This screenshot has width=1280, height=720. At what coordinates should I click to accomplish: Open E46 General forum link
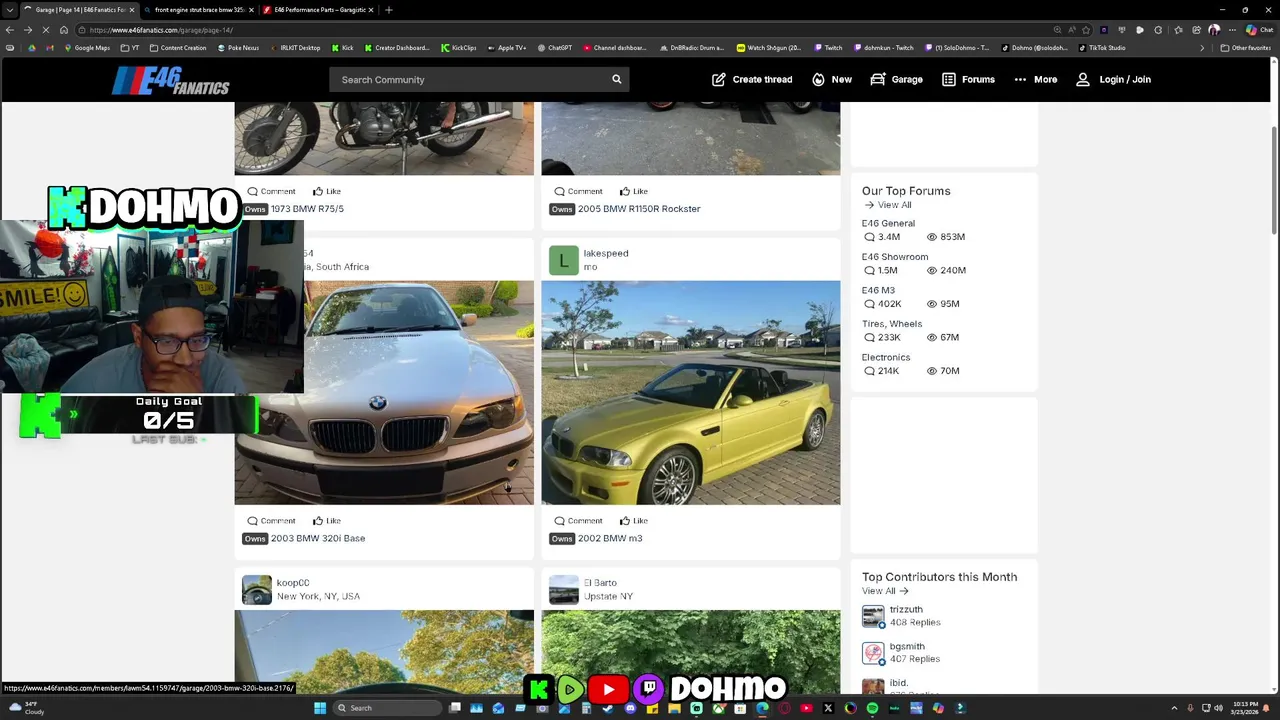coord(888,223)
